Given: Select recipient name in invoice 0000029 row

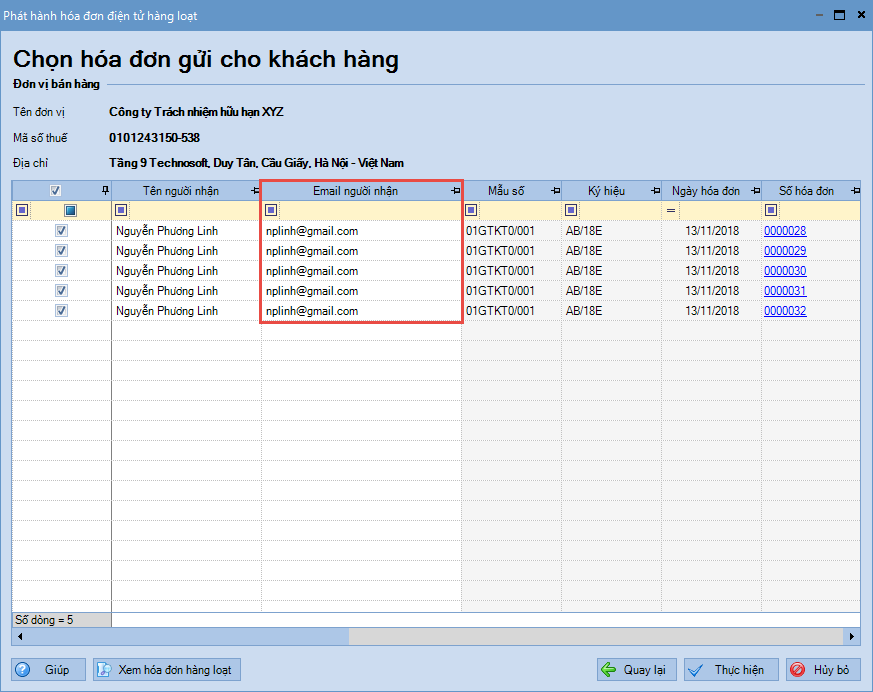Looking at the screenshot, I should point(187,251).
